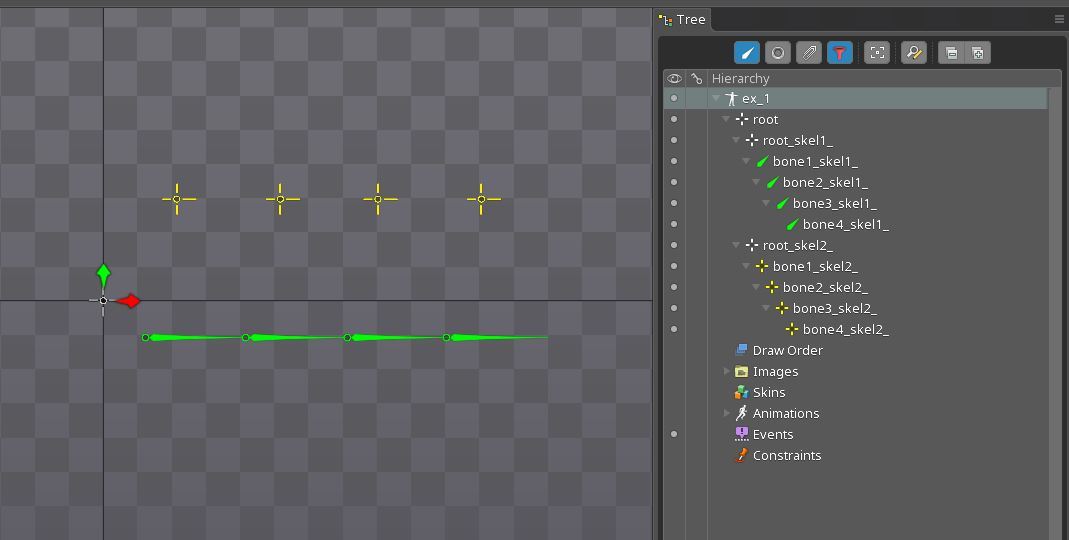Switch to the Tree tab

683,20
